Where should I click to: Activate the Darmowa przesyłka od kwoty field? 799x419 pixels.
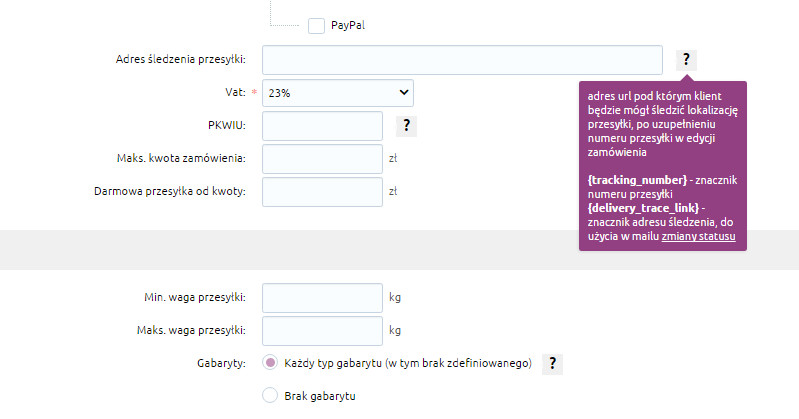[323, 192]
